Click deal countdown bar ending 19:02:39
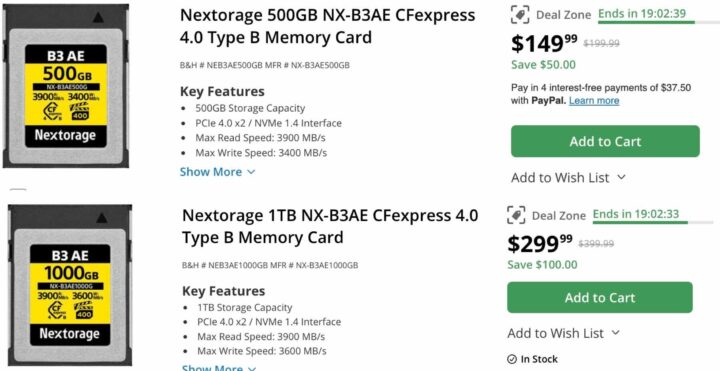 658,15
